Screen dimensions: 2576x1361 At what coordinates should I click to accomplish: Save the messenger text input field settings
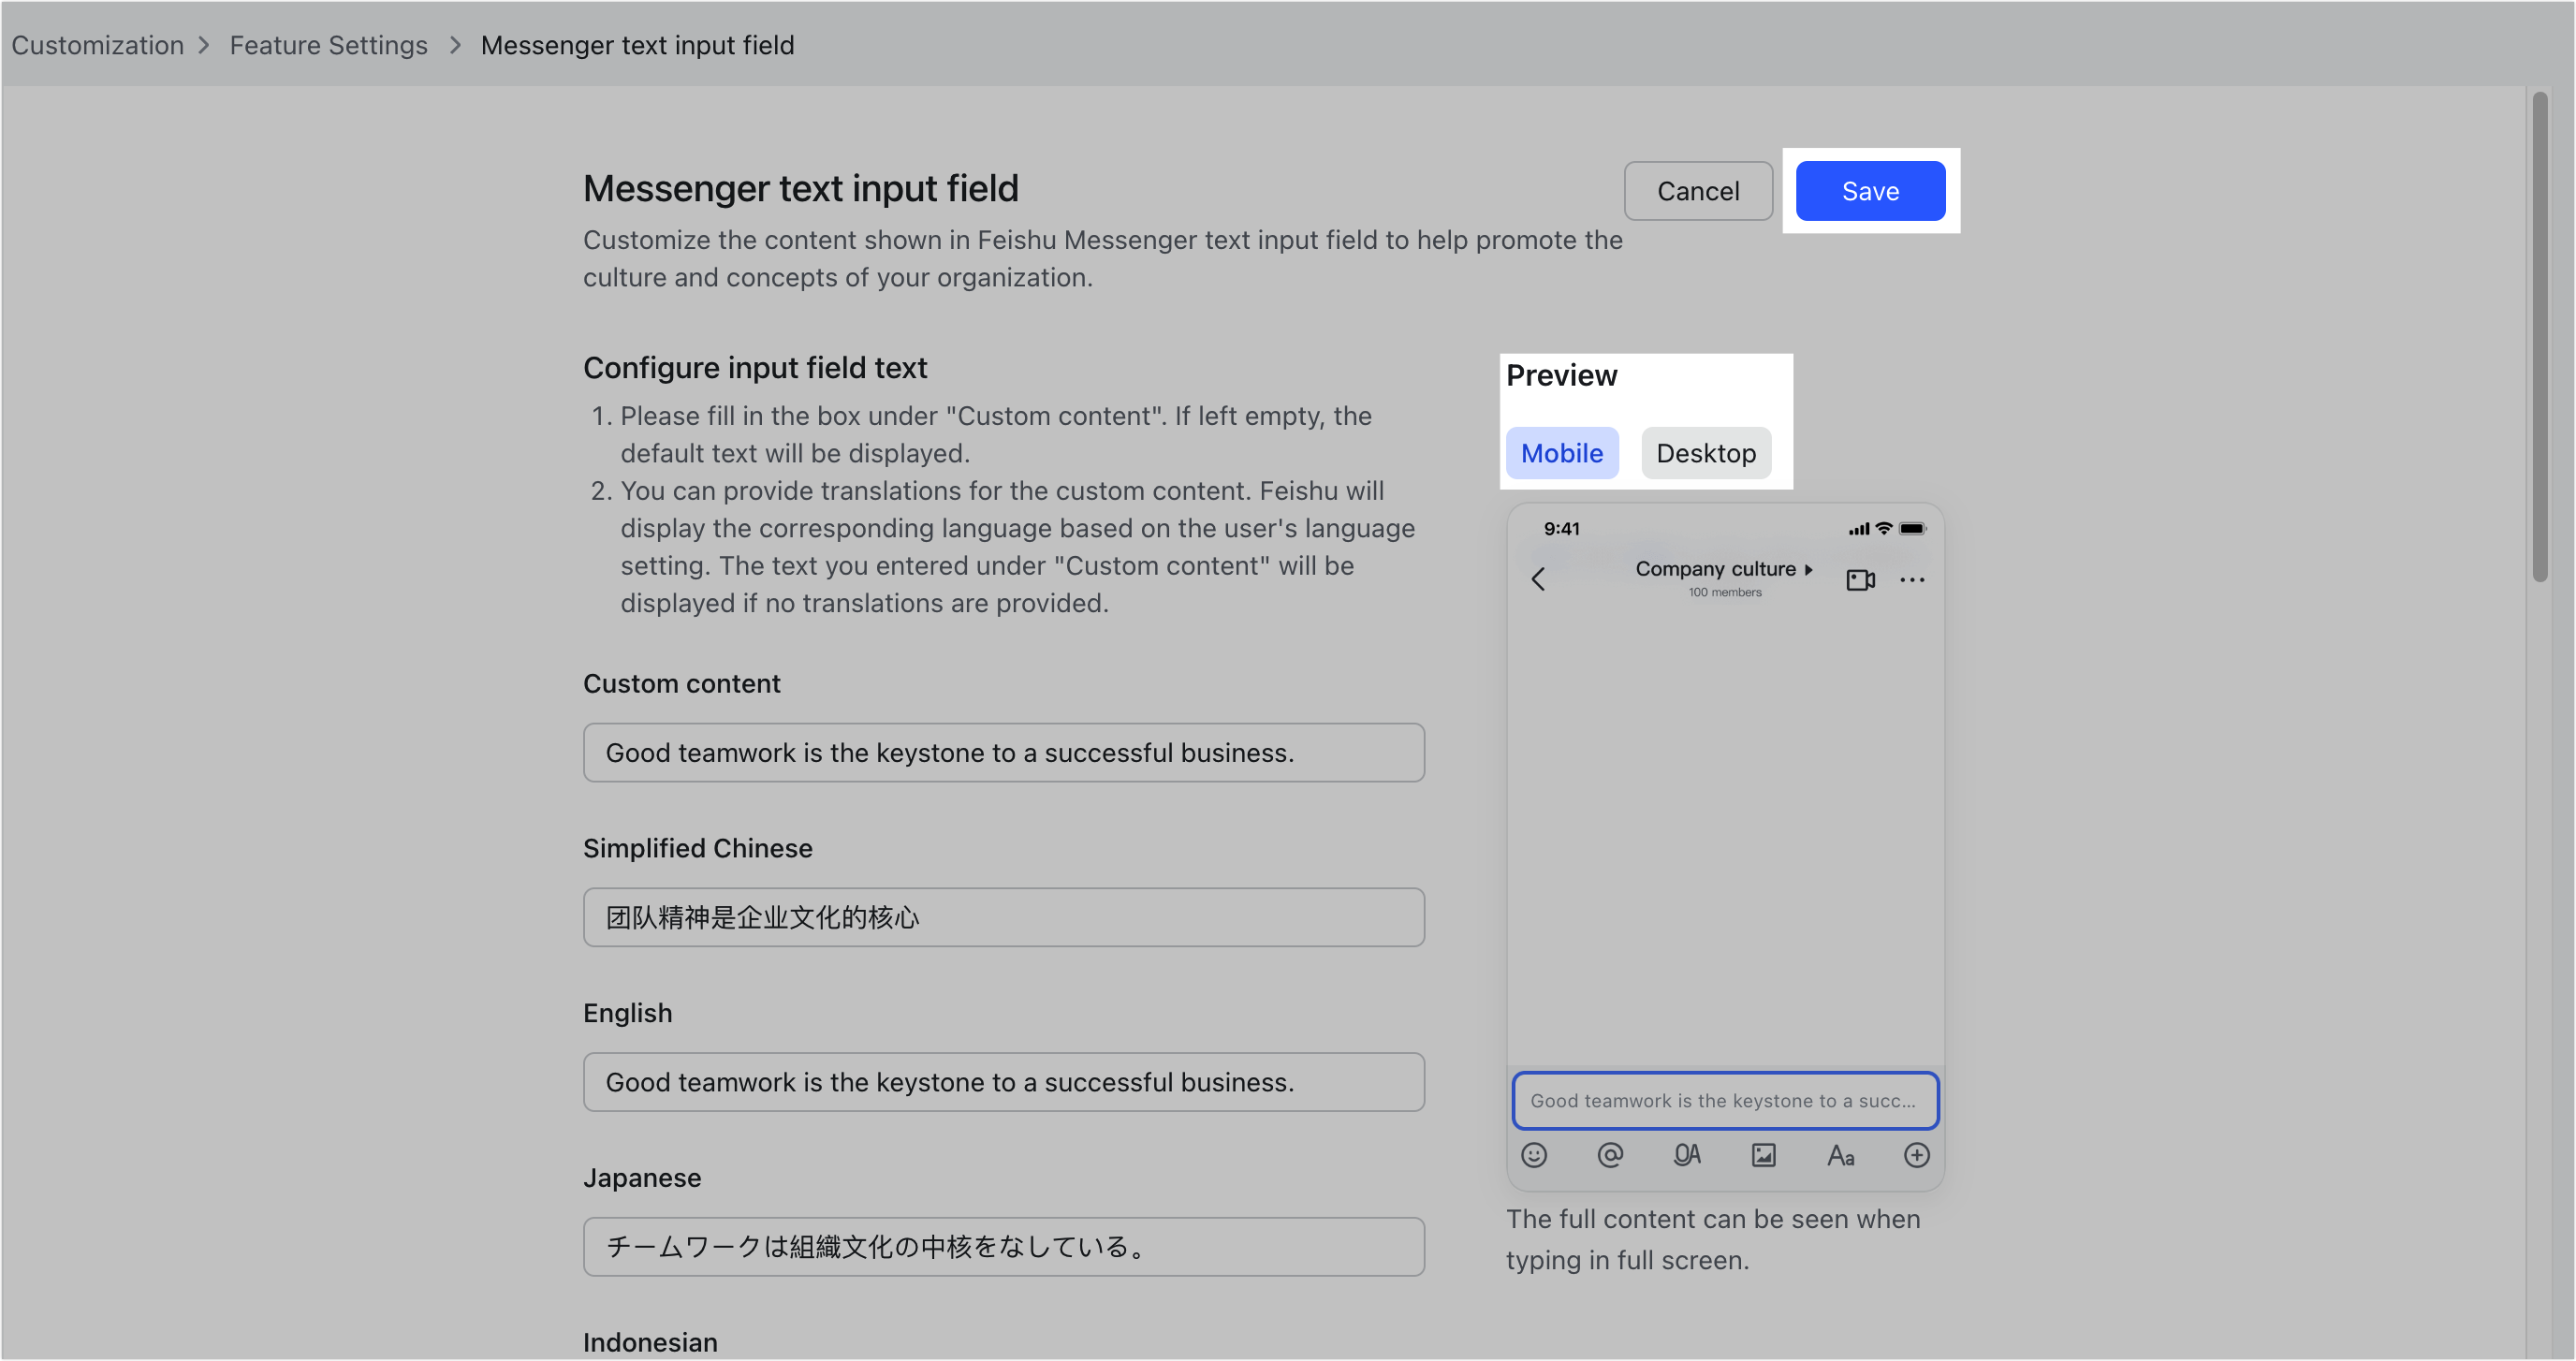pos(1869,191)
